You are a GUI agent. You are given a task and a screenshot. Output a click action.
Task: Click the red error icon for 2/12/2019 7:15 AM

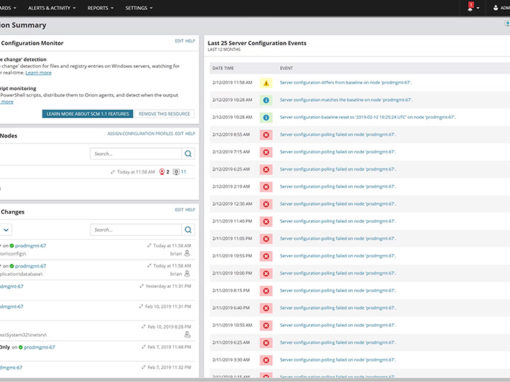pos(266,152)
